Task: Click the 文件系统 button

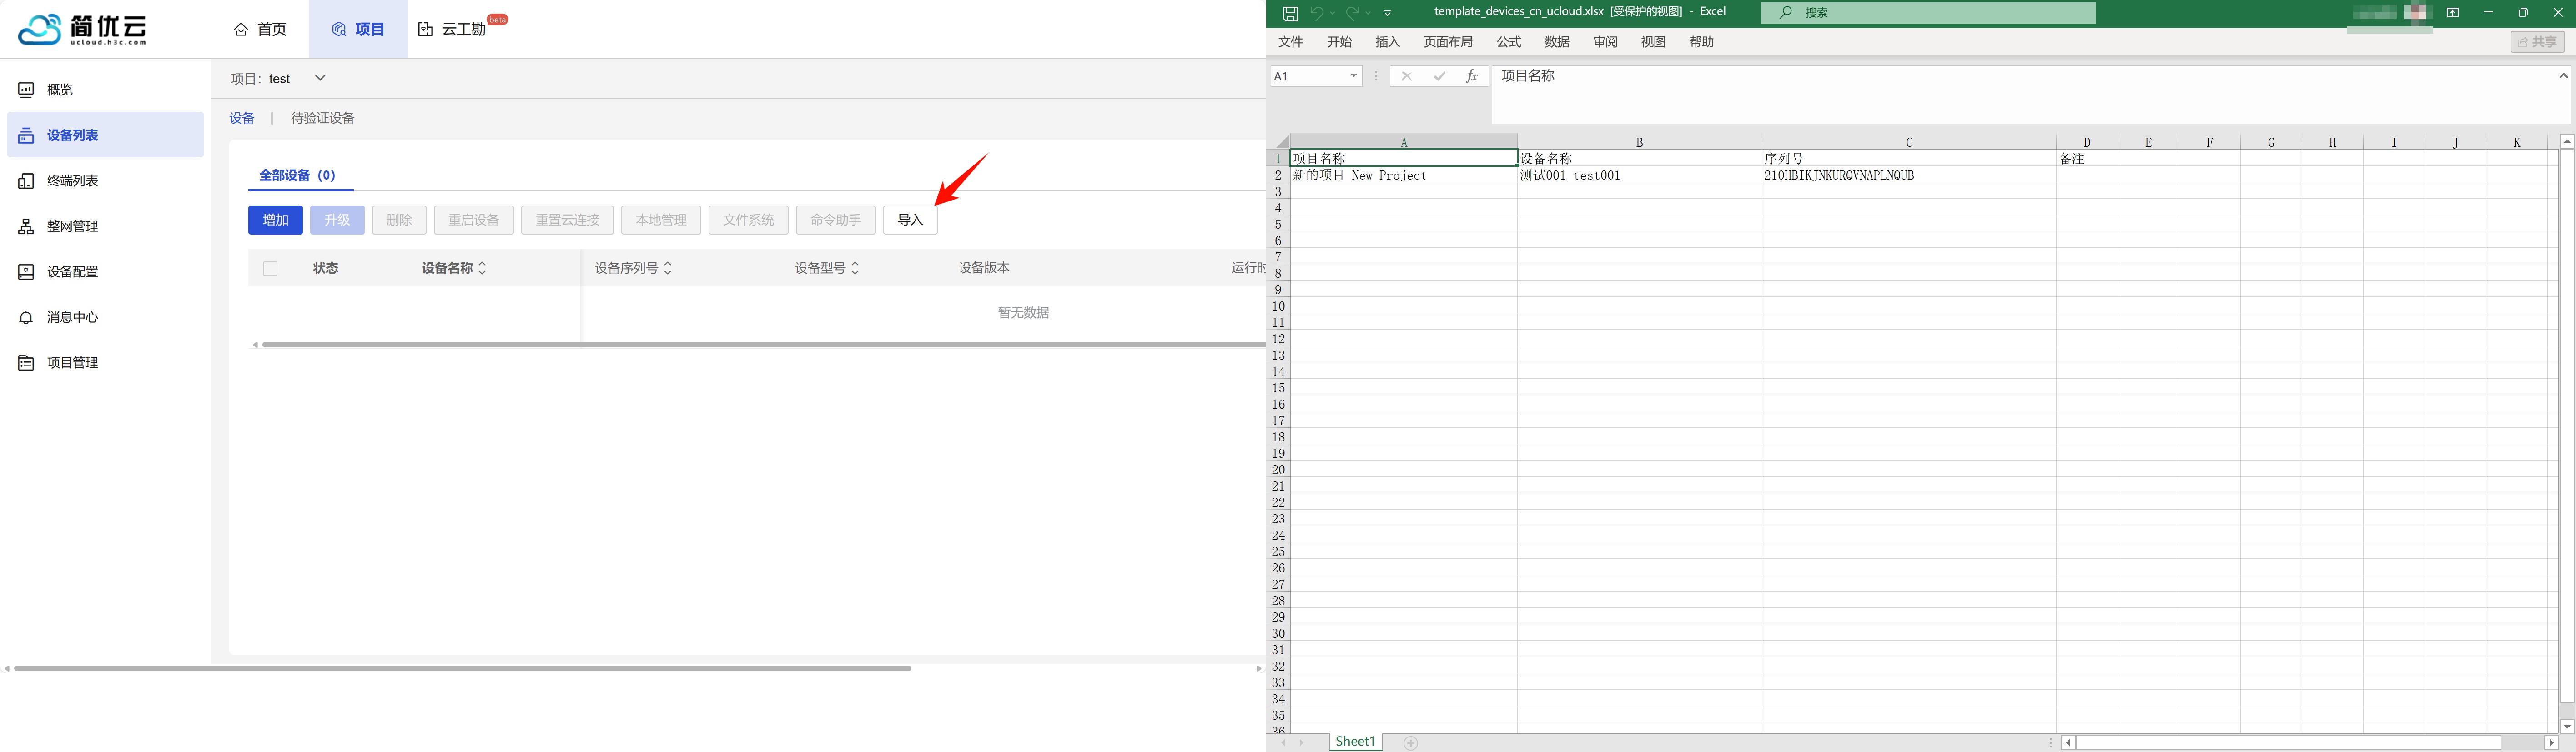Action: click(749, 220)
